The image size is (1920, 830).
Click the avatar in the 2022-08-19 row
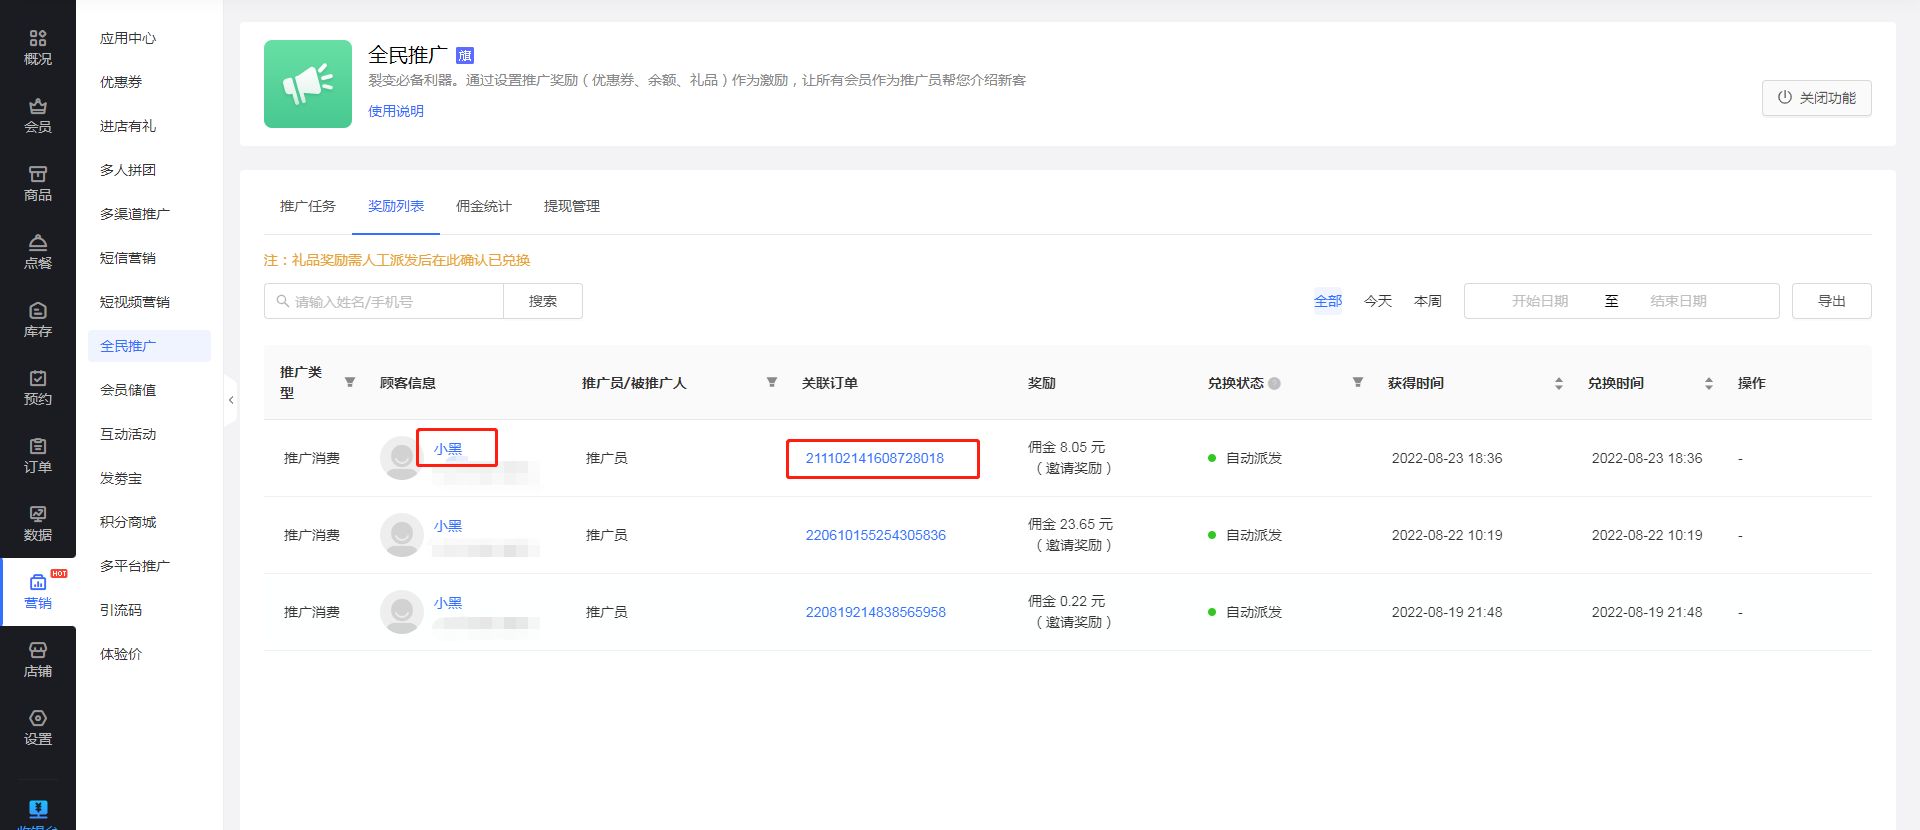[x=401, y=612]
